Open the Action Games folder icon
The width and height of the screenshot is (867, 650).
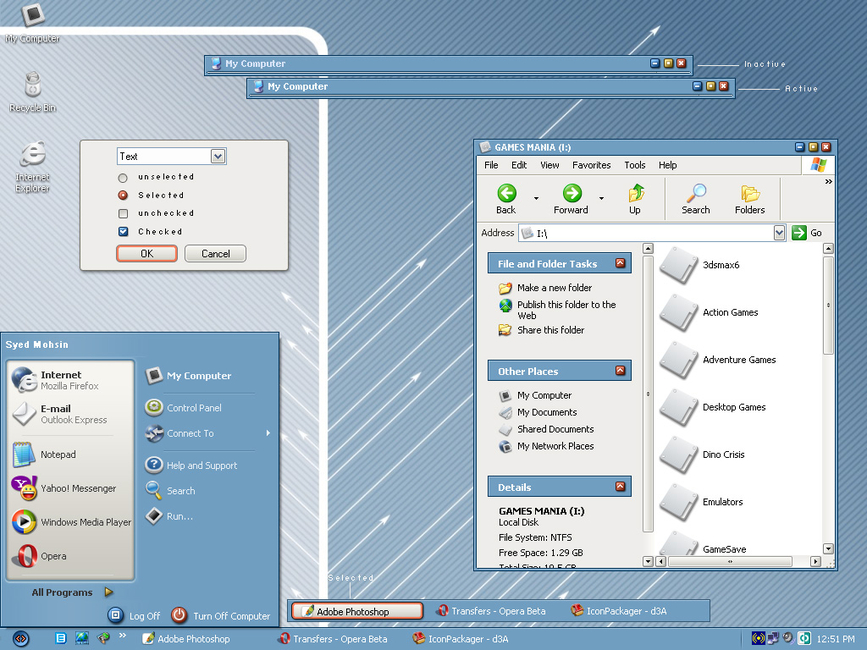tap(679, 312)
